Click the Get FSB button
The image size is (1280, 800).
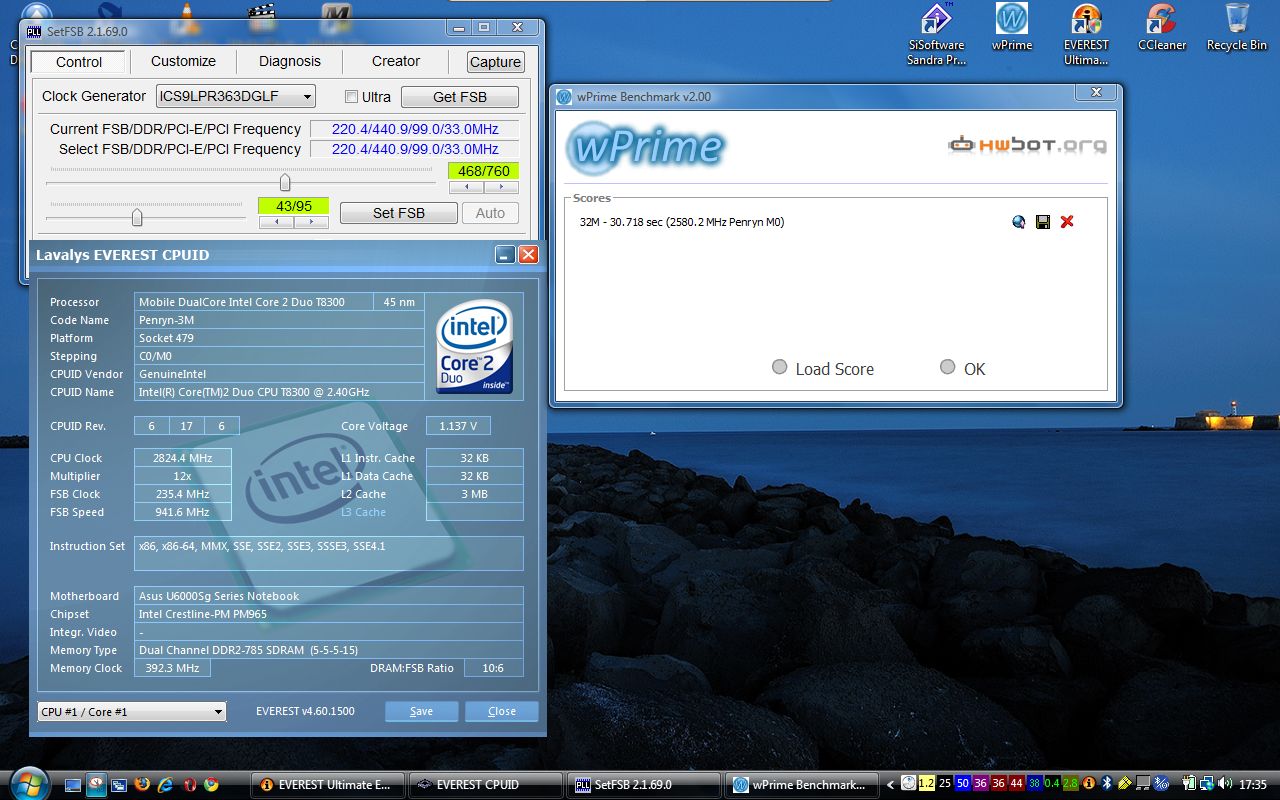460,97
